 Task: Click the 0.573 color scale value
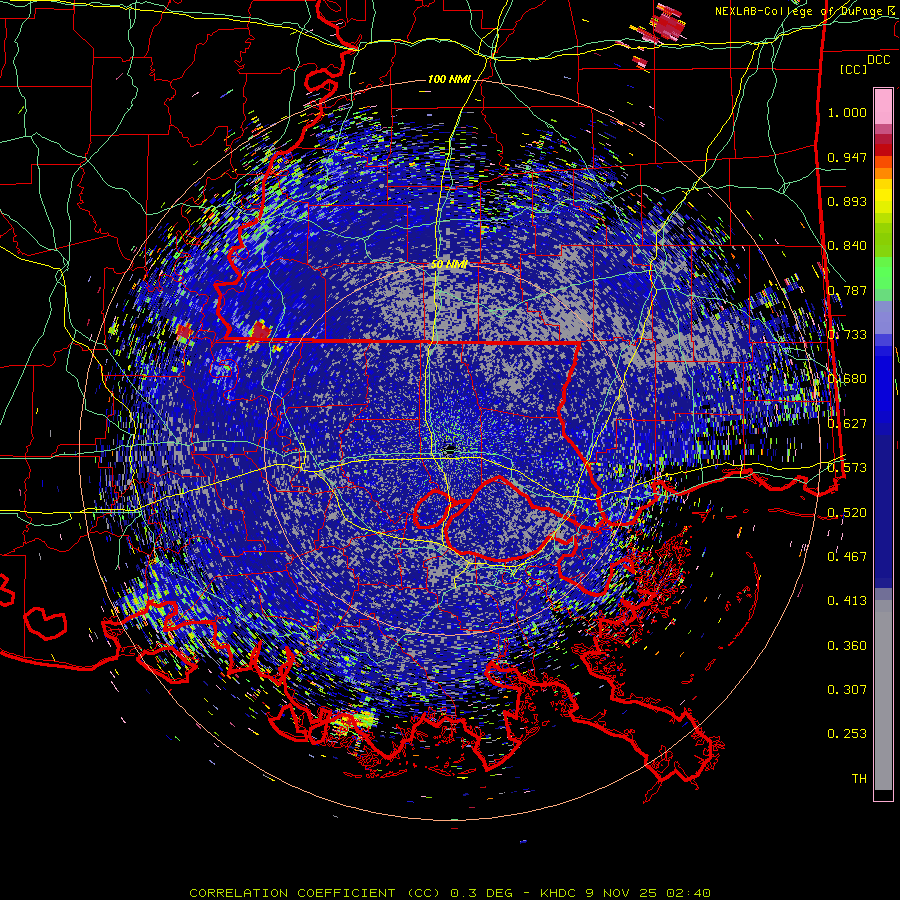tap(847, 468)
